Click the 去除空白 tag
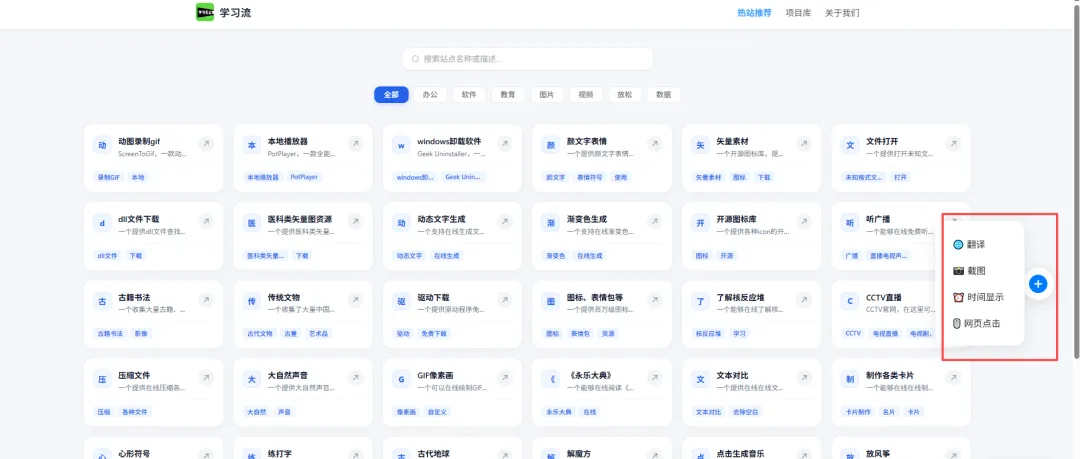Screen dimensions: 1080x459 pos(747,411)
